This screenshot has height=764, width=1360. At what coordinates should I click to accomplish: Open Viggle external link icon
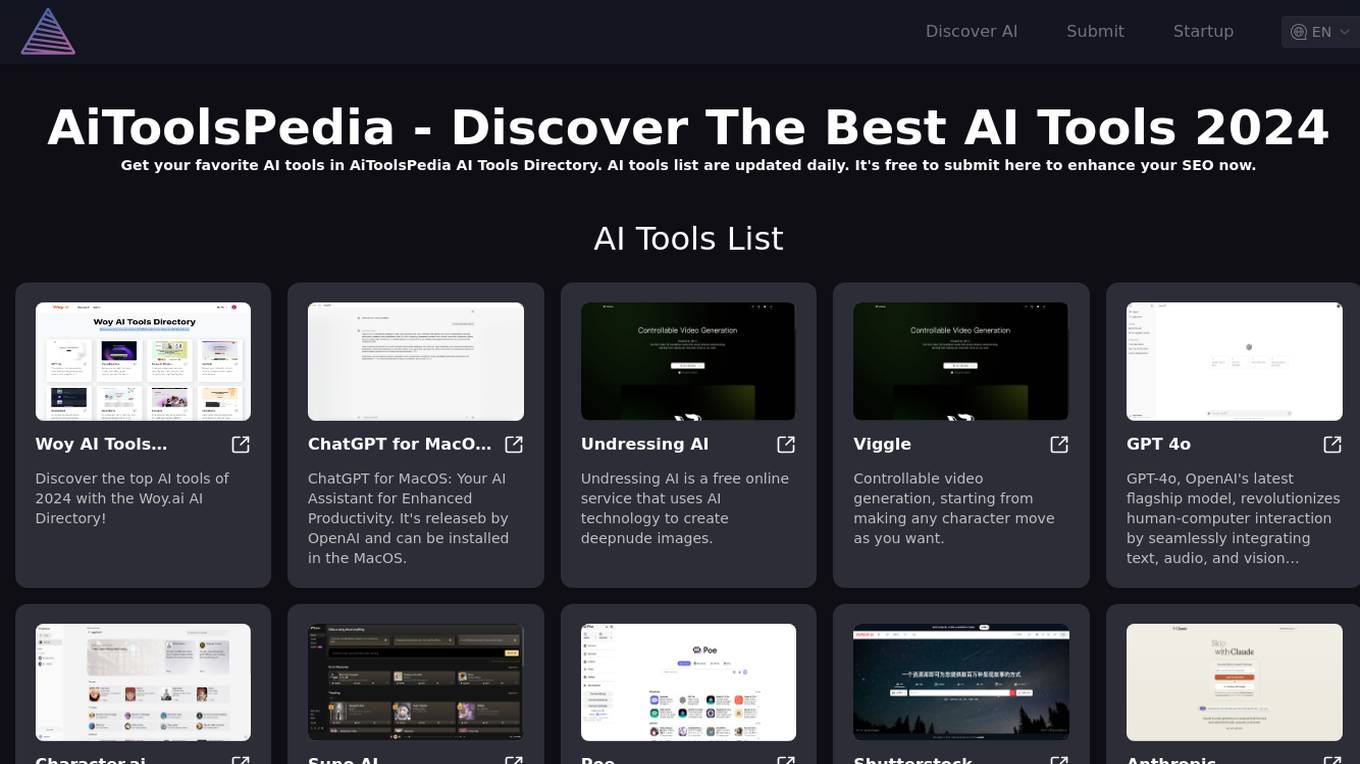coord(1059,444)
